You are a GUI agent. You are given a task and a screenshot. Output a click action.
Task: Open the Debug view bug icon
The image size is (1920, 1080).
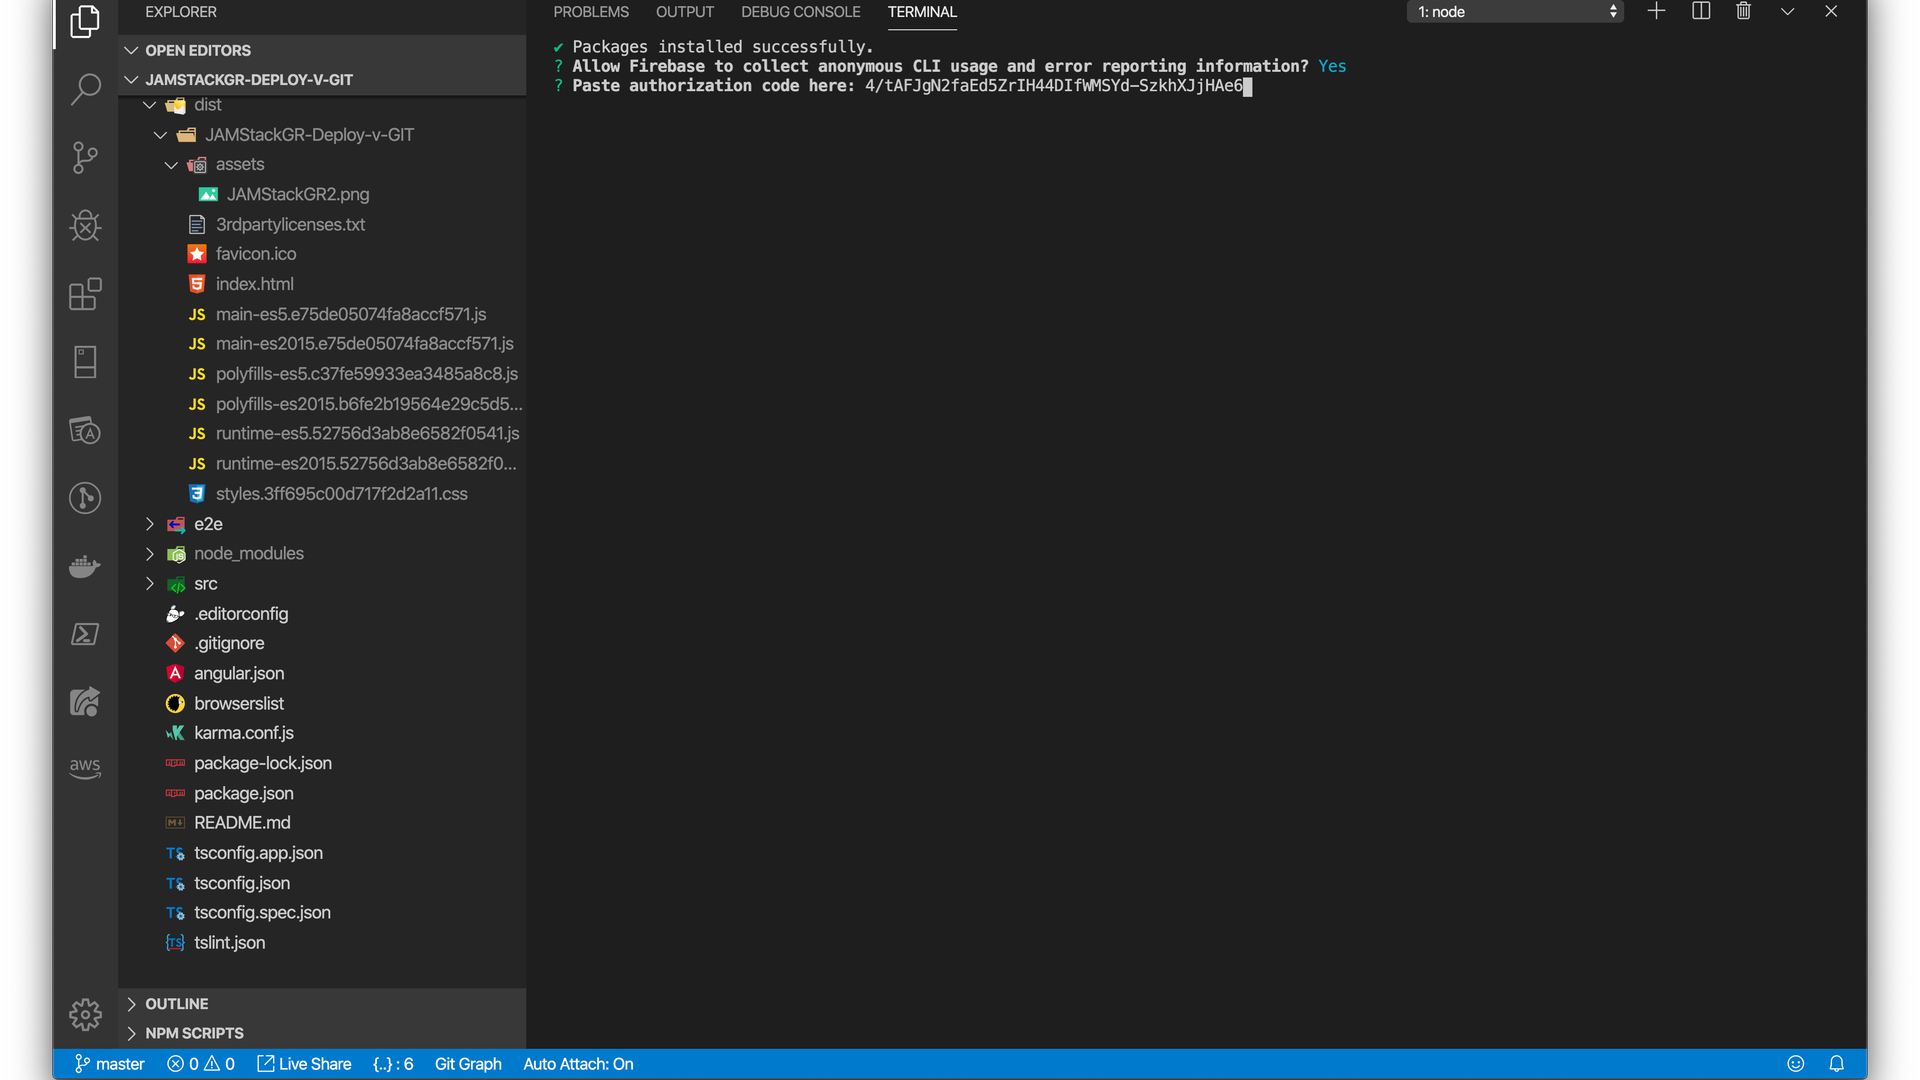click(x=85, y=226)
